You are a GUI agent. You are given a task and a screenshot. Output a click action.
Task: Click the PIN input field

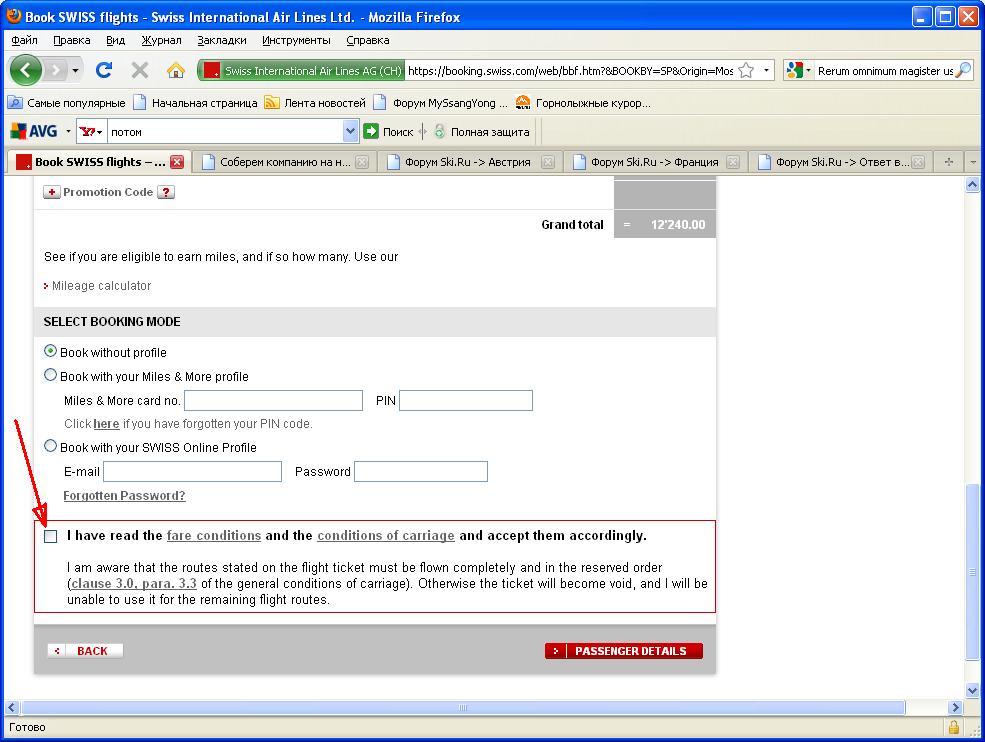466,401
